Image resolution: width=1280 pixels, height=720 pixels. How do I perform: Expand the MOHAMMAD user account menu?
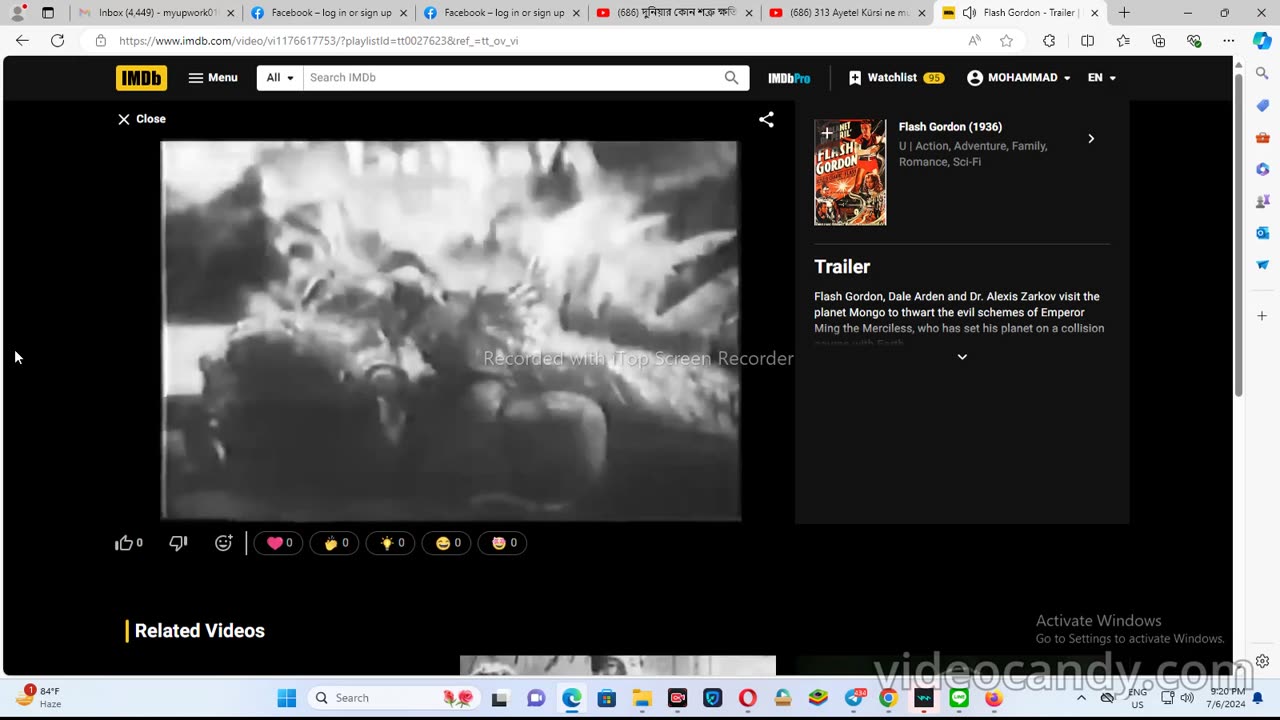tap(1019, 78)
